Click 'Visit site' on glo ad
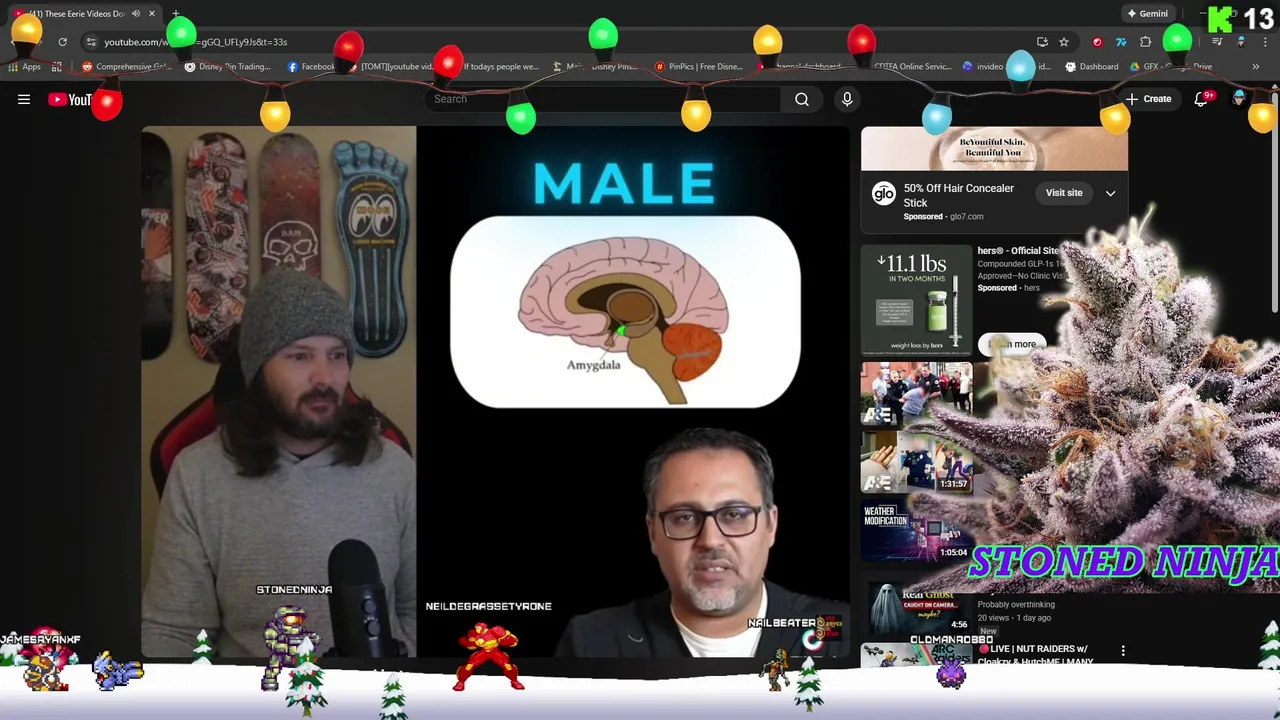The height and width of the screenshot is (720, 1280). click(x=1064, y=193)
